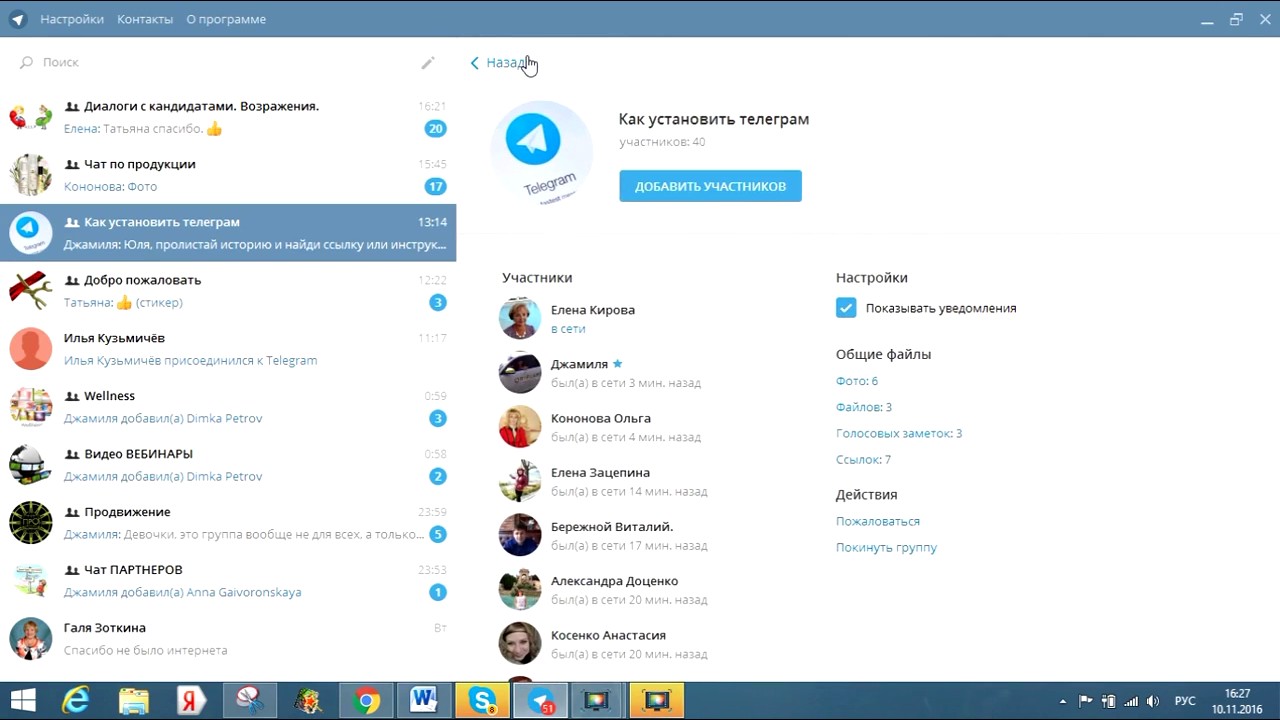This screenshot has width=1280, height=720.
Task: Select the Как установить телеграм chat row
Action: click(228, 233)
